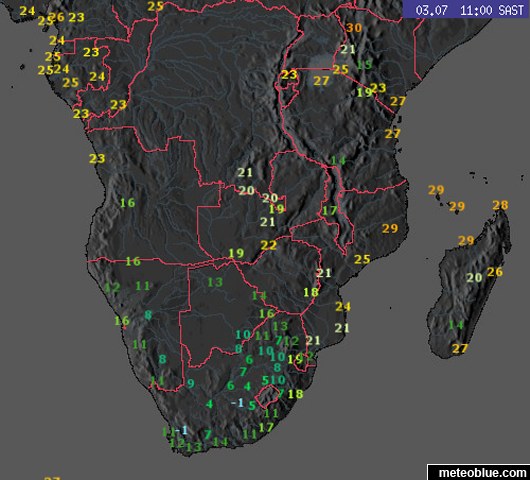Select the 28 reading at Madagascar's northern tip
This screenshot has height=480, width=530.
pos(500,205)
